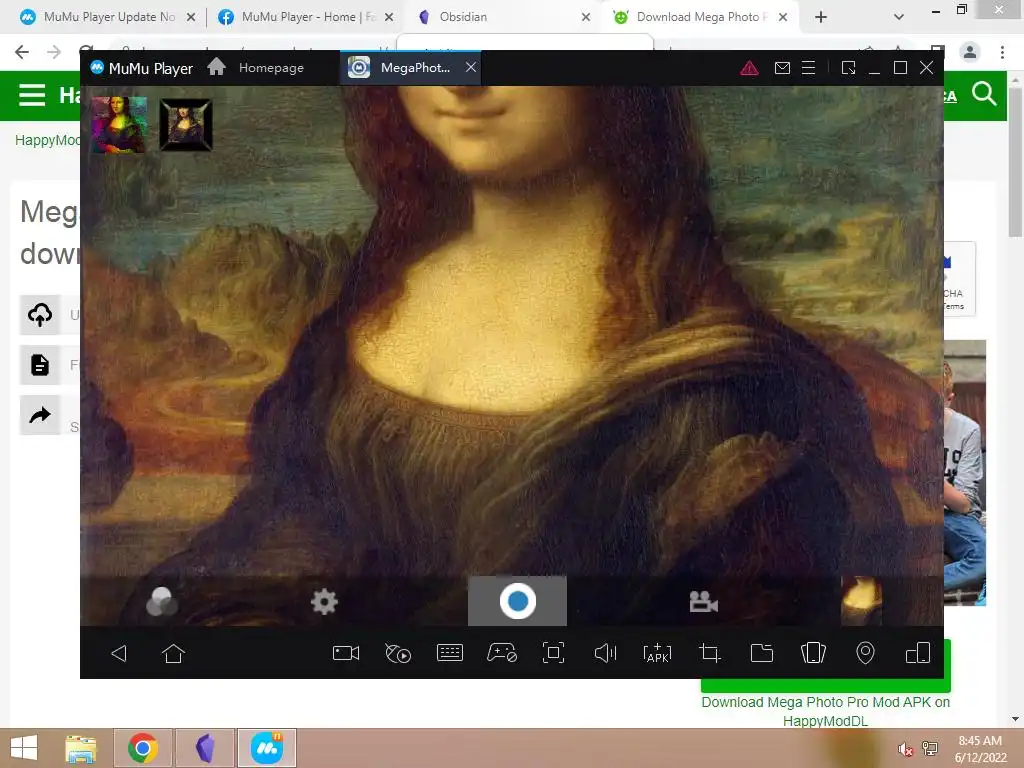Open the taskbar clock 8:45 AM
Viewport: 1024px width, 768px height.
pyautogui.click(x=980, y=749)
